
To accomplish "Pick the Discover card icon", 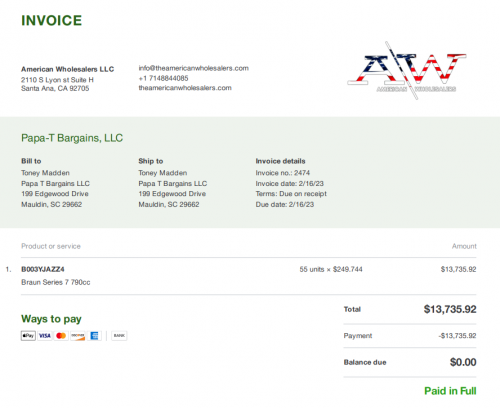I will pos(78,336).
